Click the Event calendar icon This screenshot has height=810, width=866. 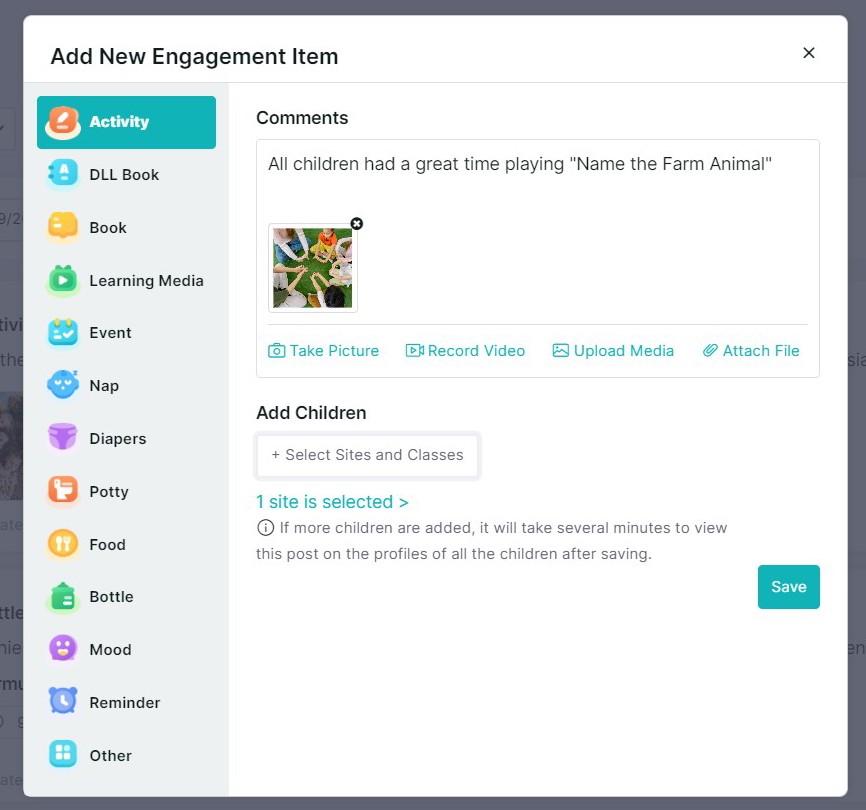click(x=63, y=332)
